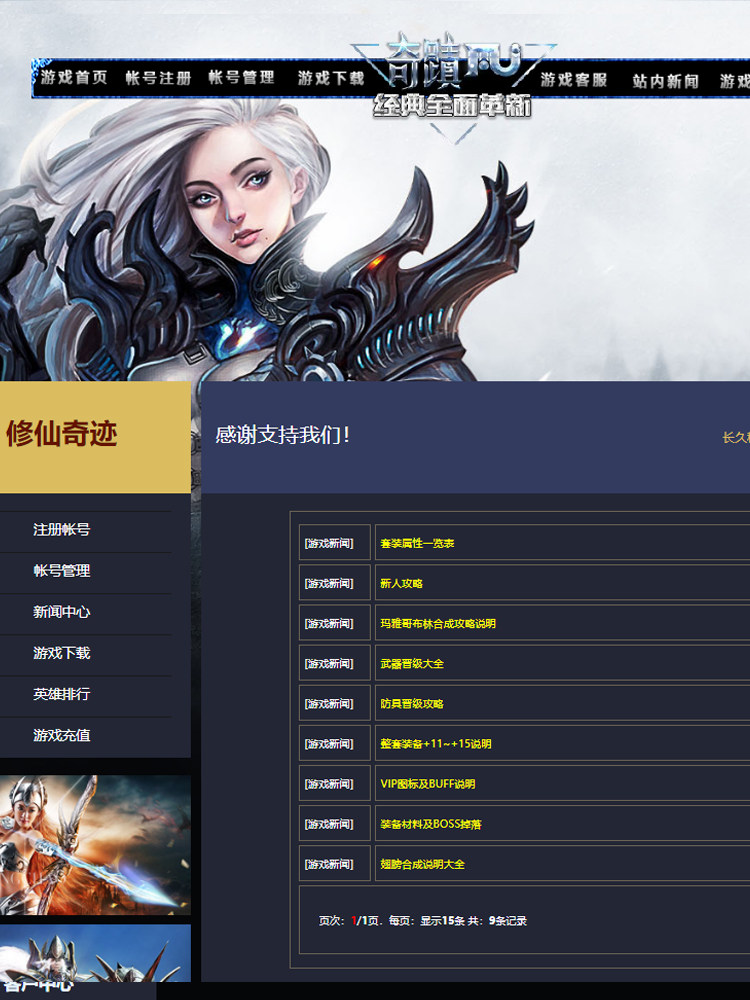Click the warrior woman with sword thumbnail
750x1000 pixels.
pos(95,845)
